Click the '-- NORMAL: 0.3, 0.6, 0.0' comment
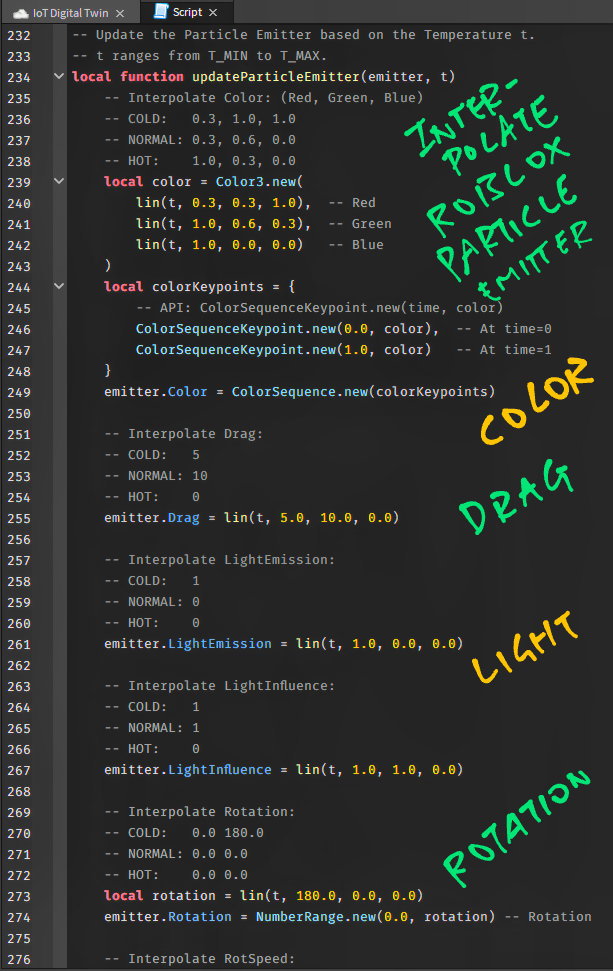613x971 pixels. coord(200,140)
